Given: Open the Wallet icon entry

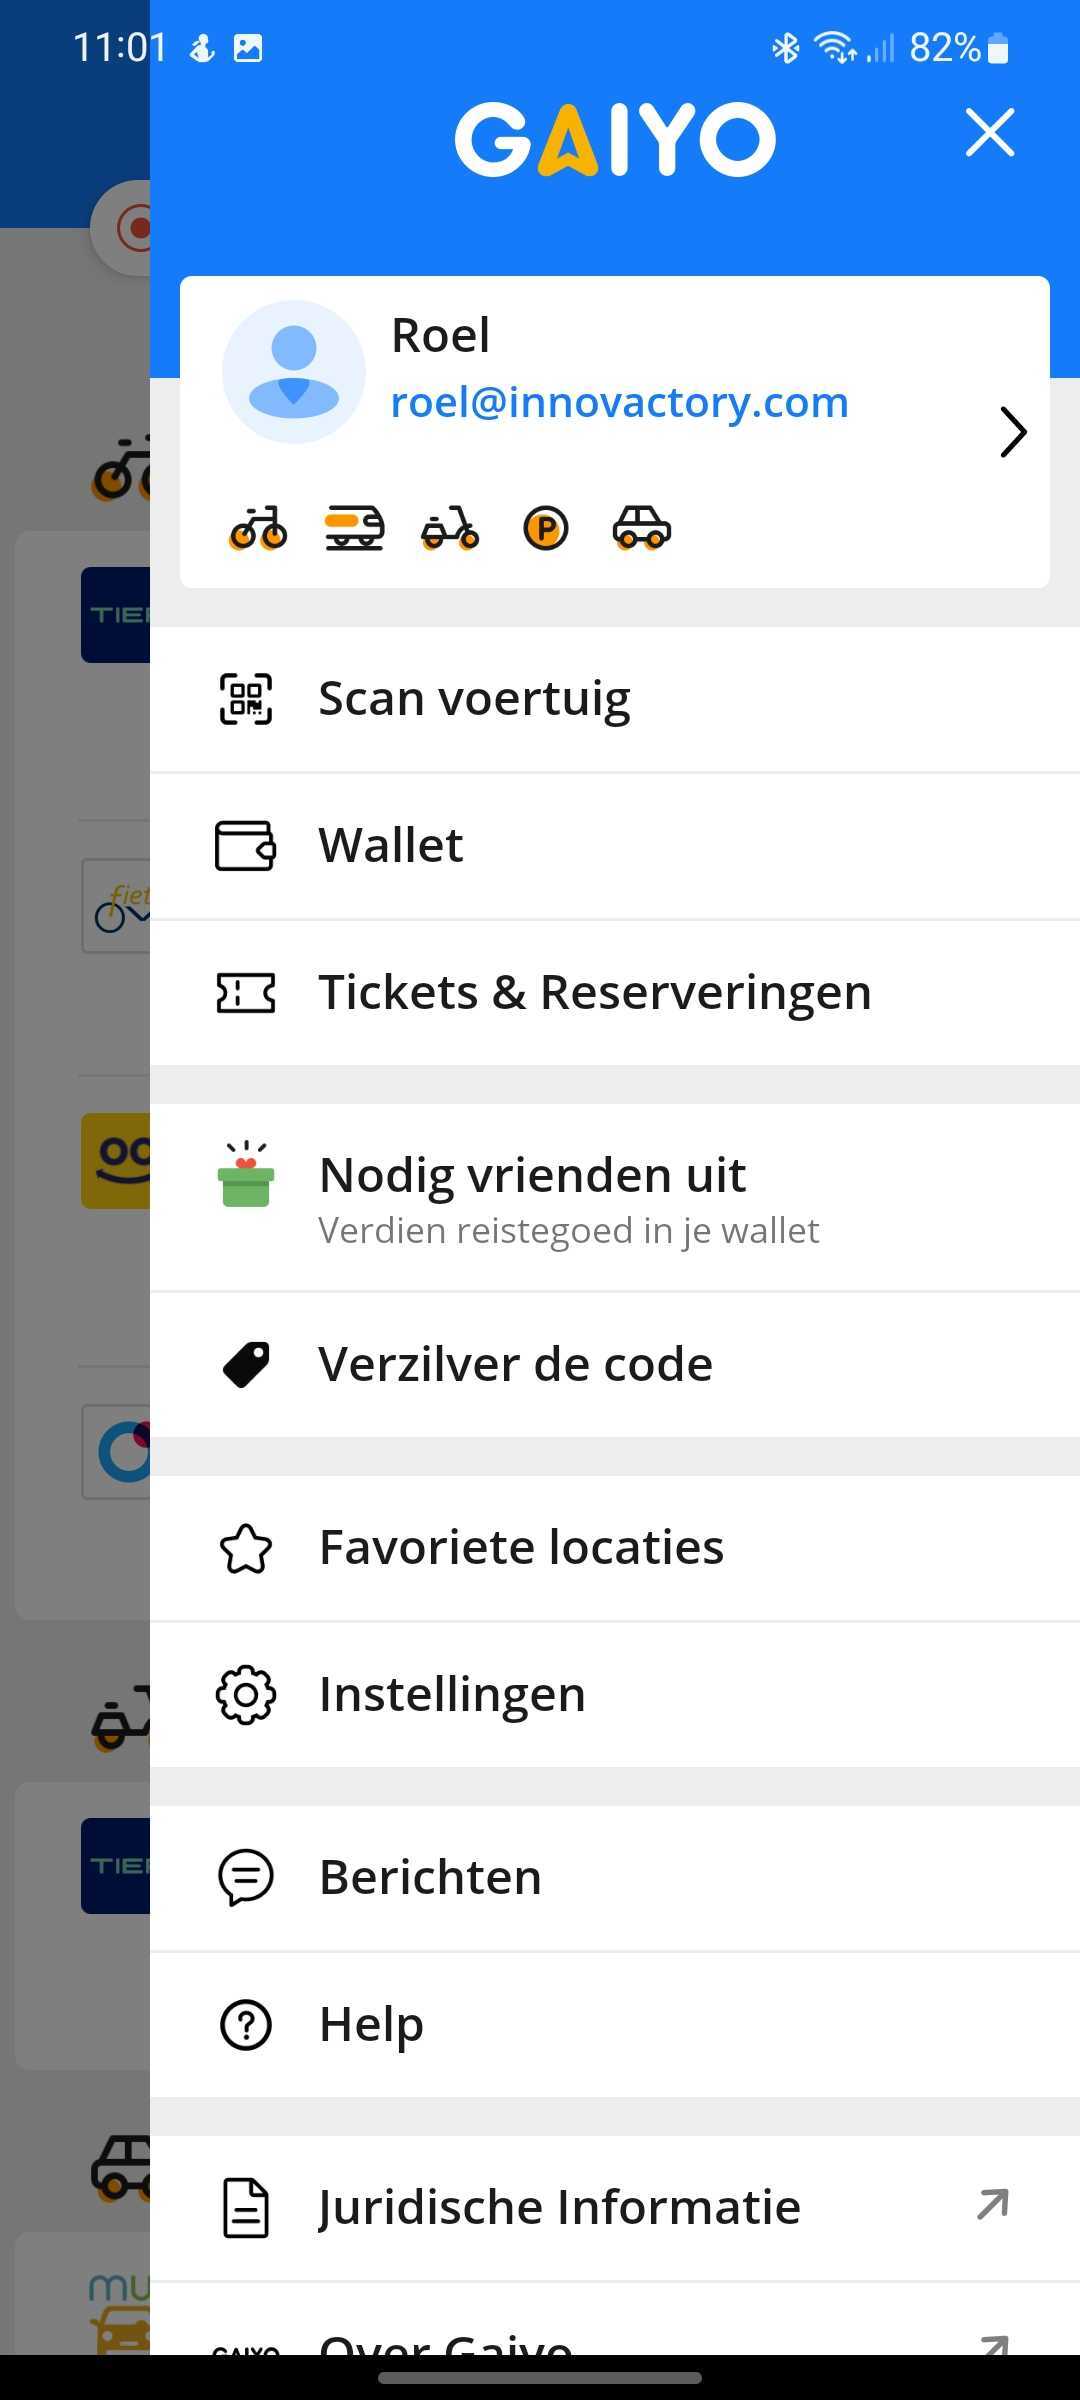Looking at the screenshot, I should [245, 845].
